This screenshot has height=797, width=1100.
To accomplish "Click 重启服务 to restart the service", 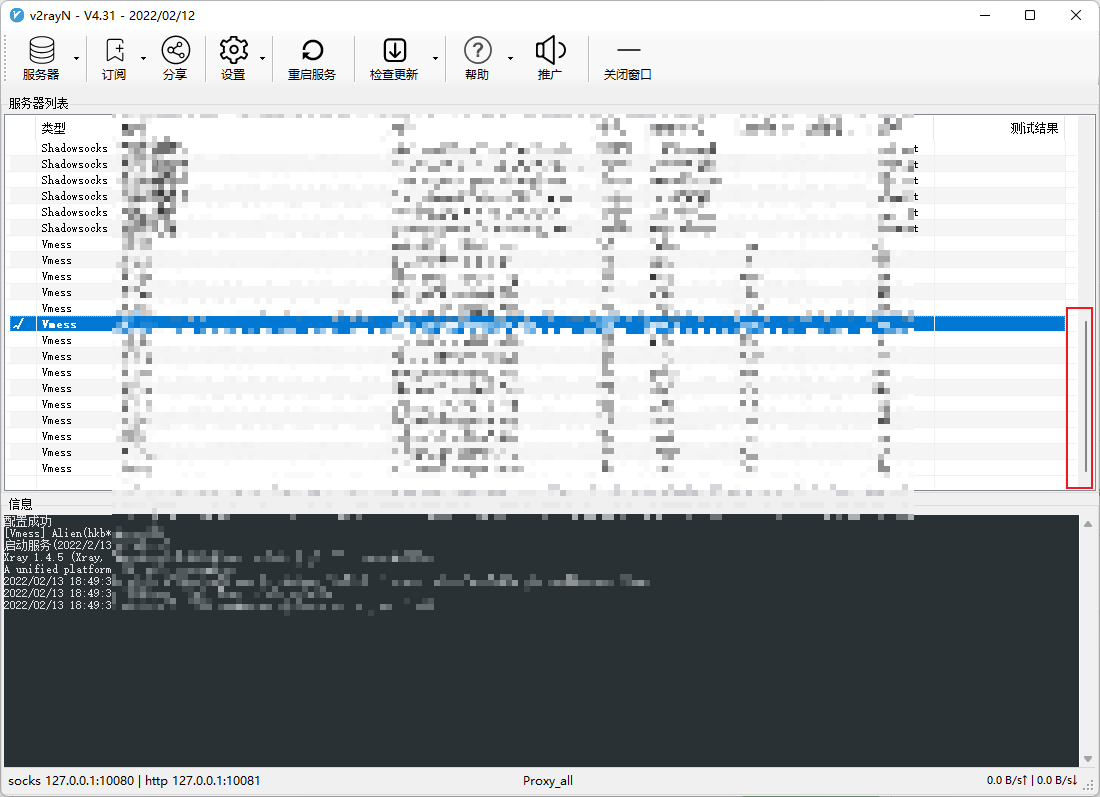I will point(312,59).
